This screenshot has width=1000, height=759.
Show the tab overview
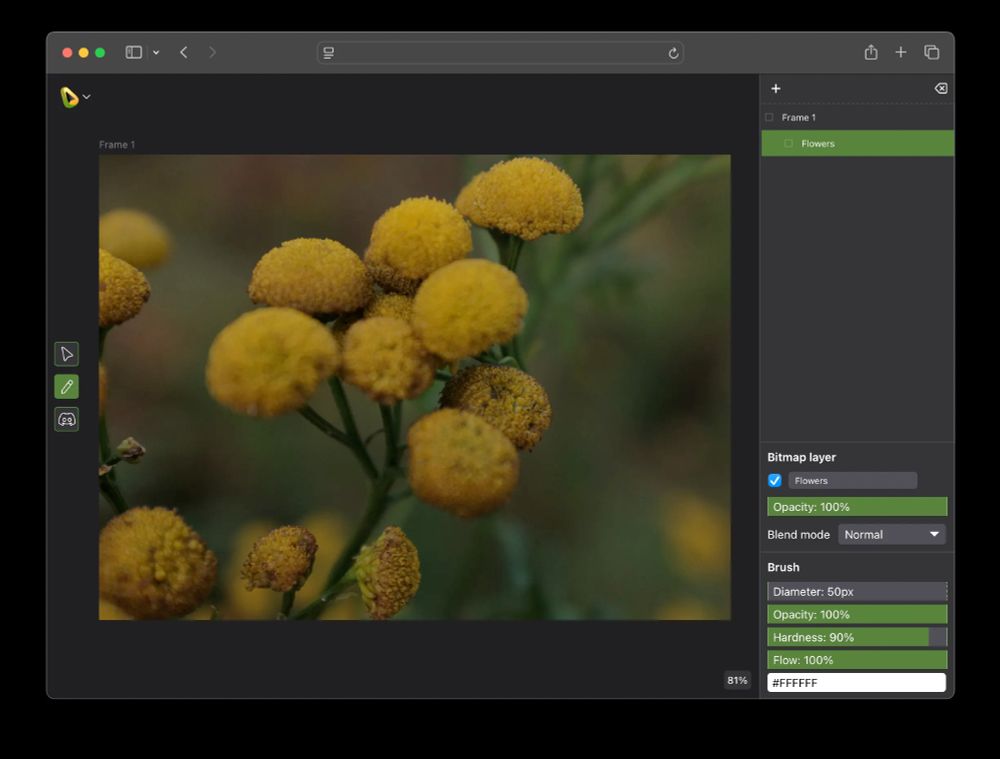931,52
